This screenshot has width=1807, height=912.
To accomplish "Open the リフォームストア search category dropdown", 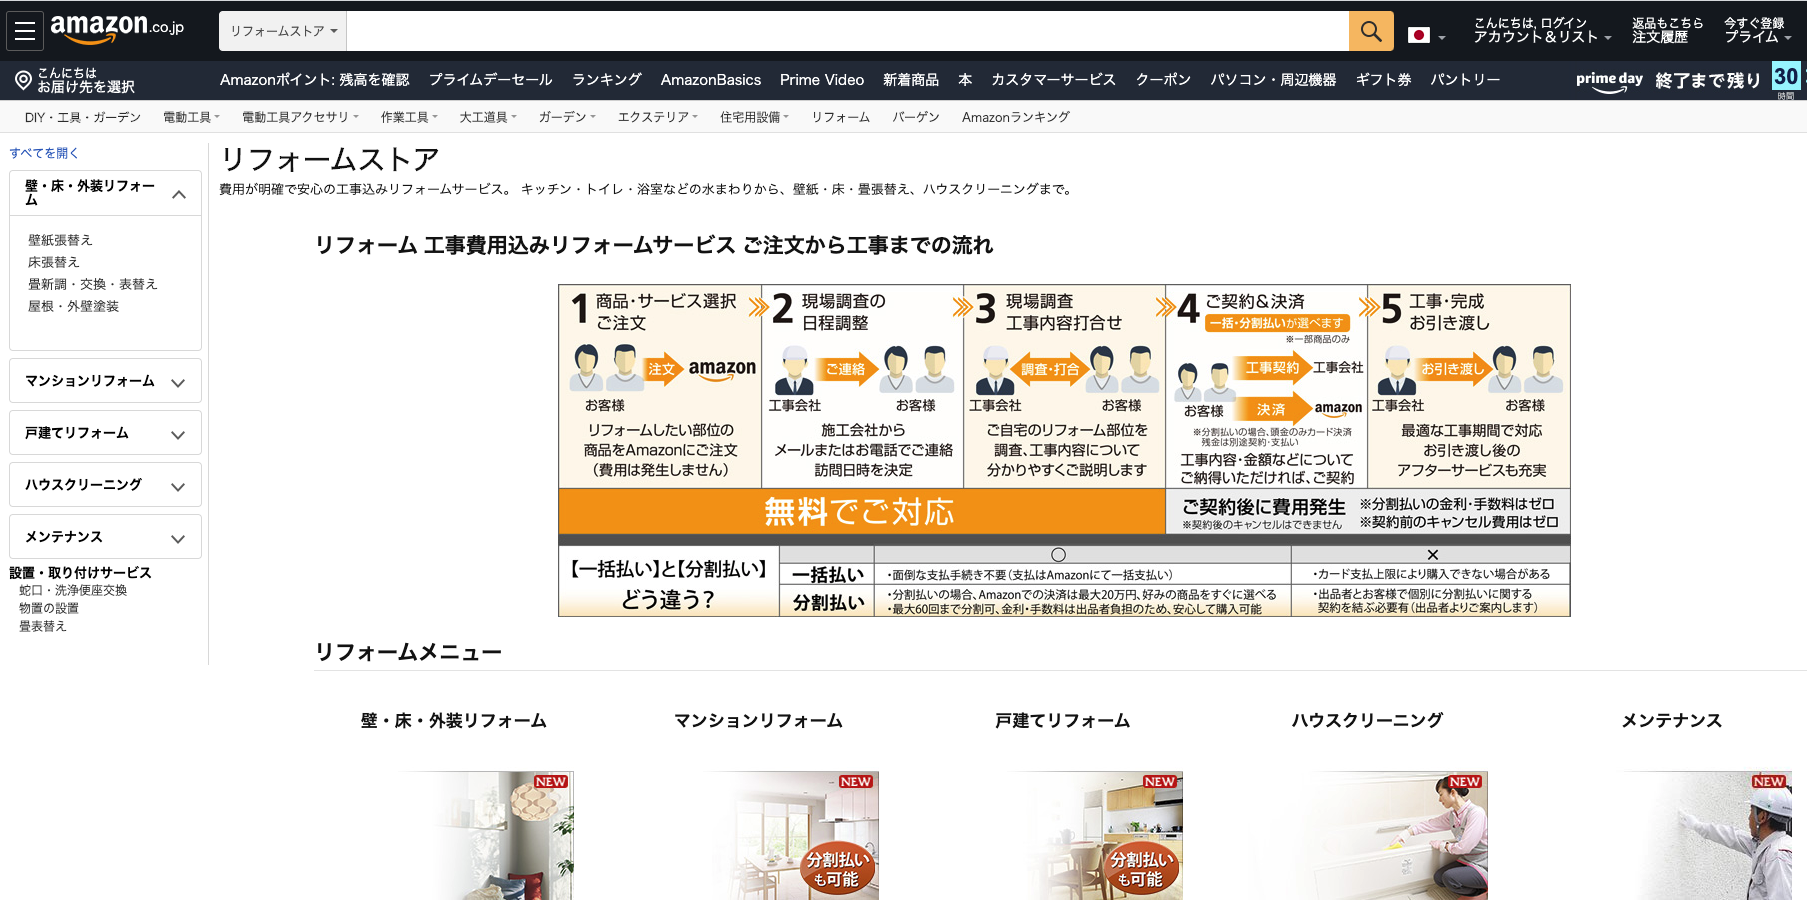I will (283, 31).
